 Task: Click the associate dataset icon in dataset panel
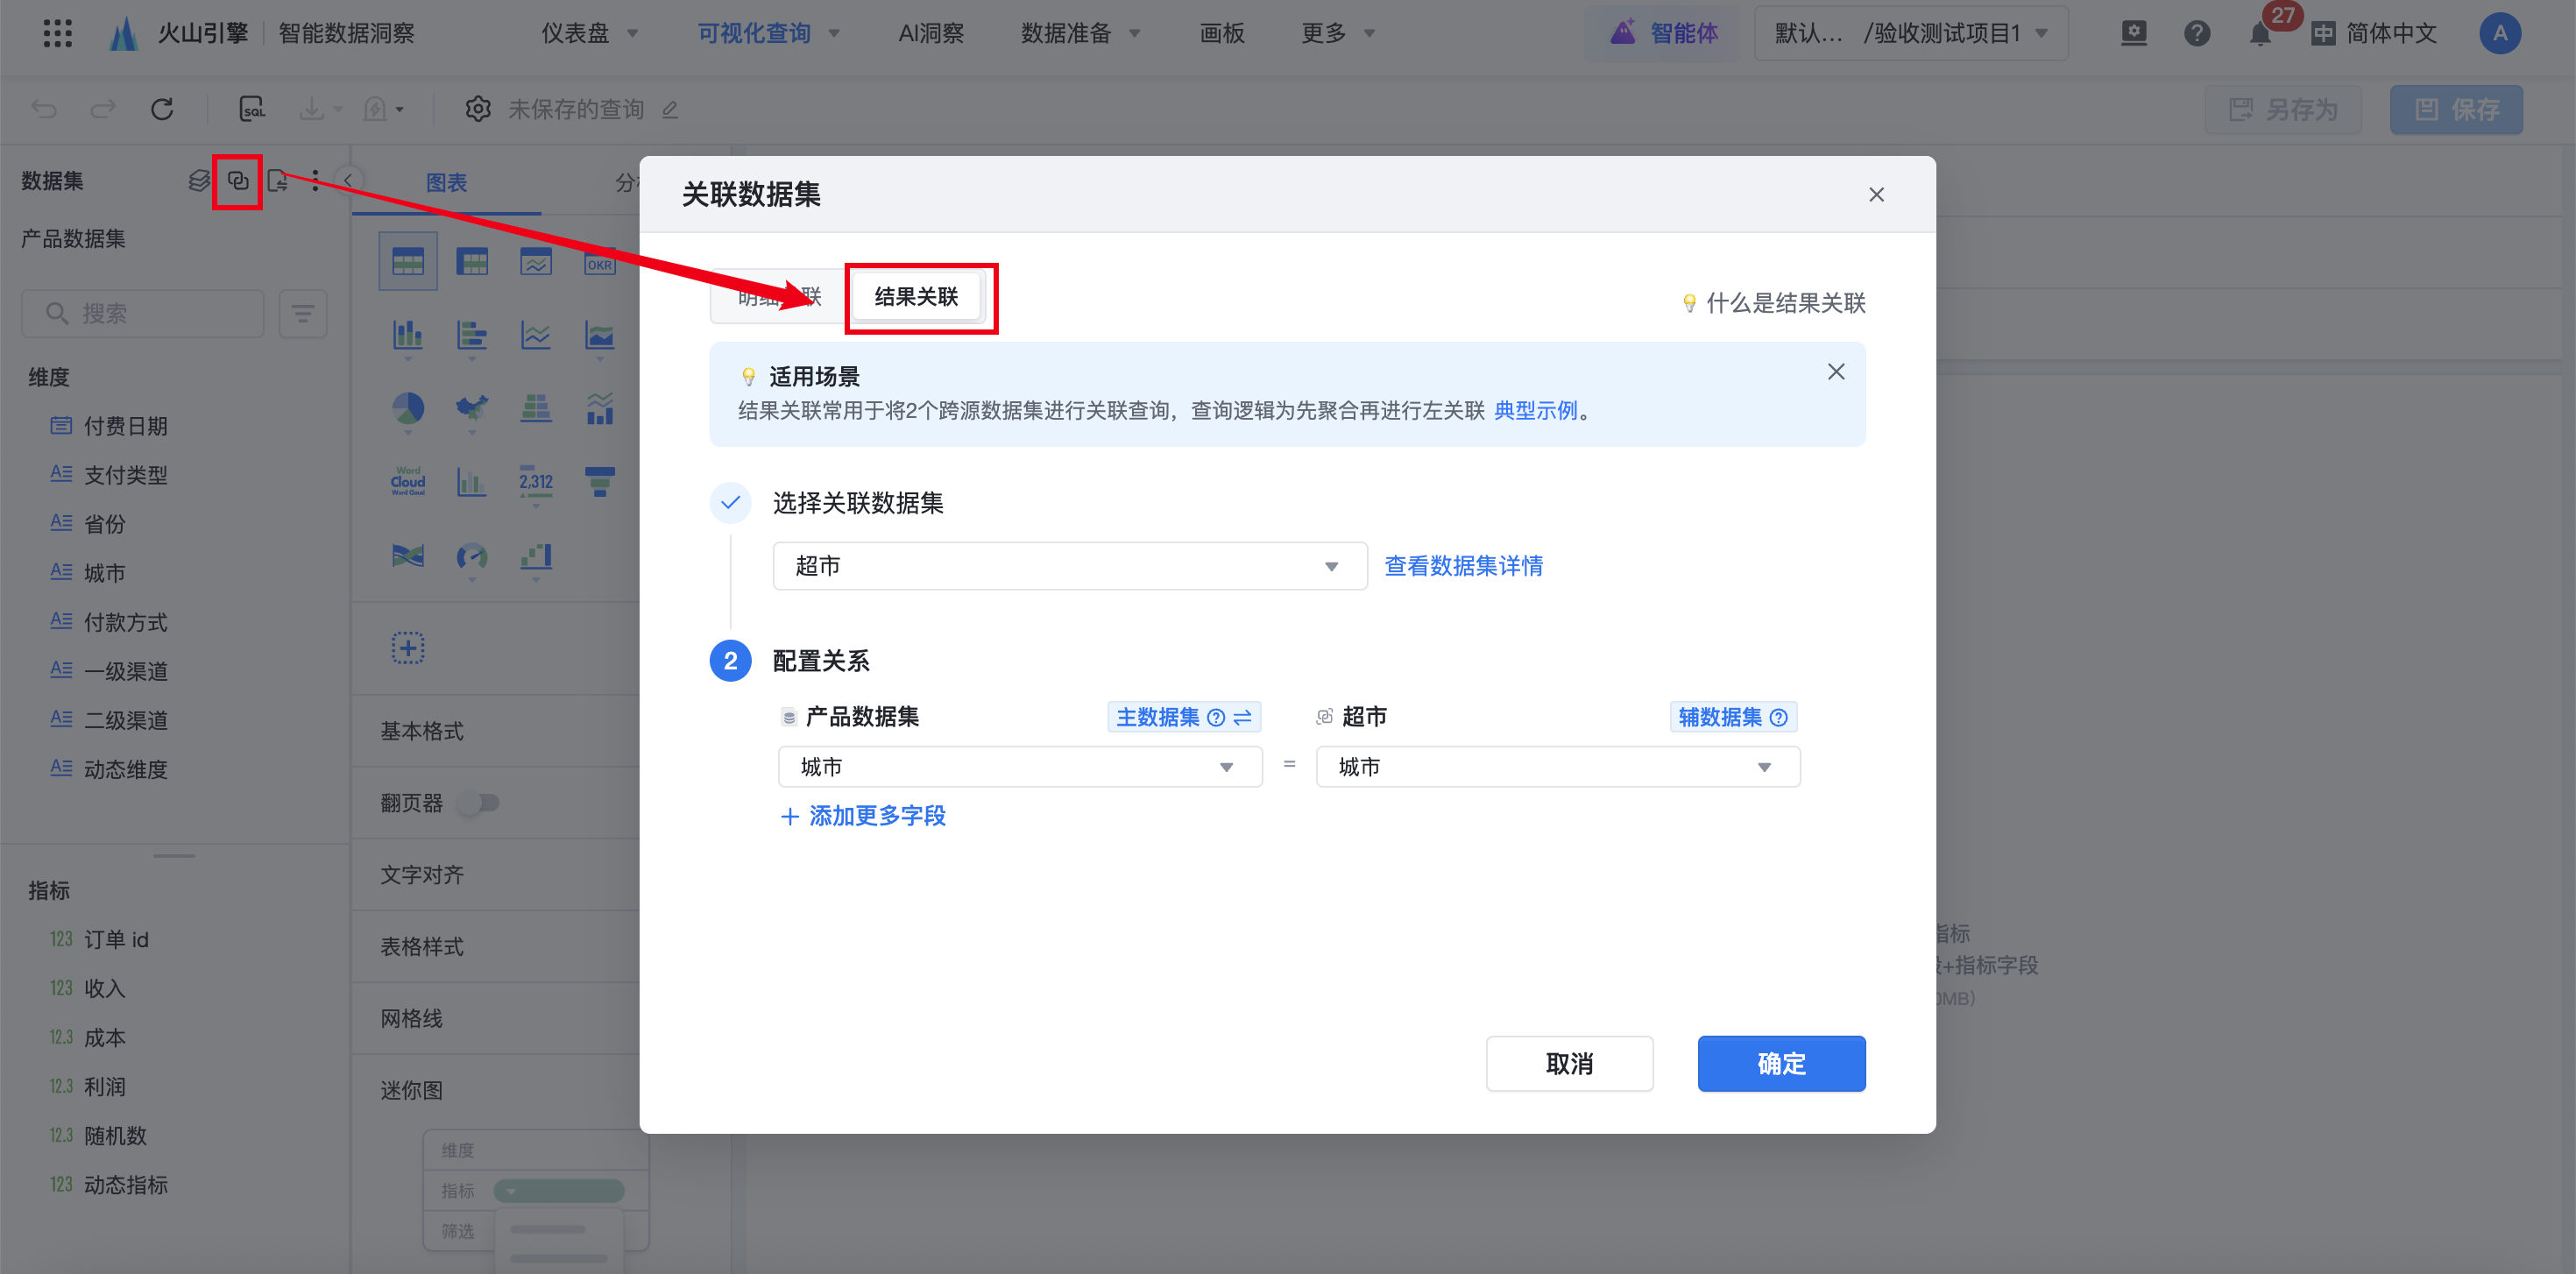238,181
